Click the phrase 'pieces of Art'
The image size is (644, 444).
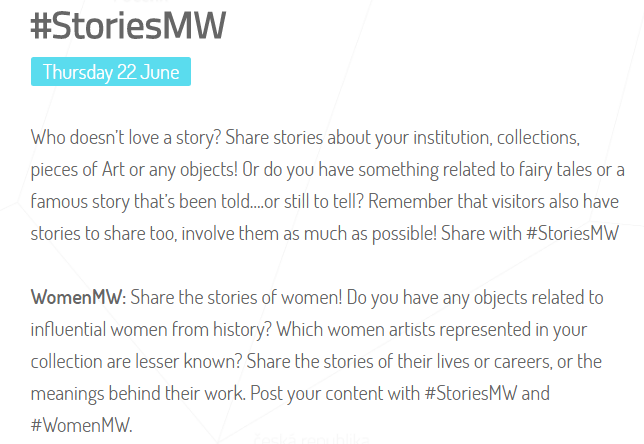point(78,169)
